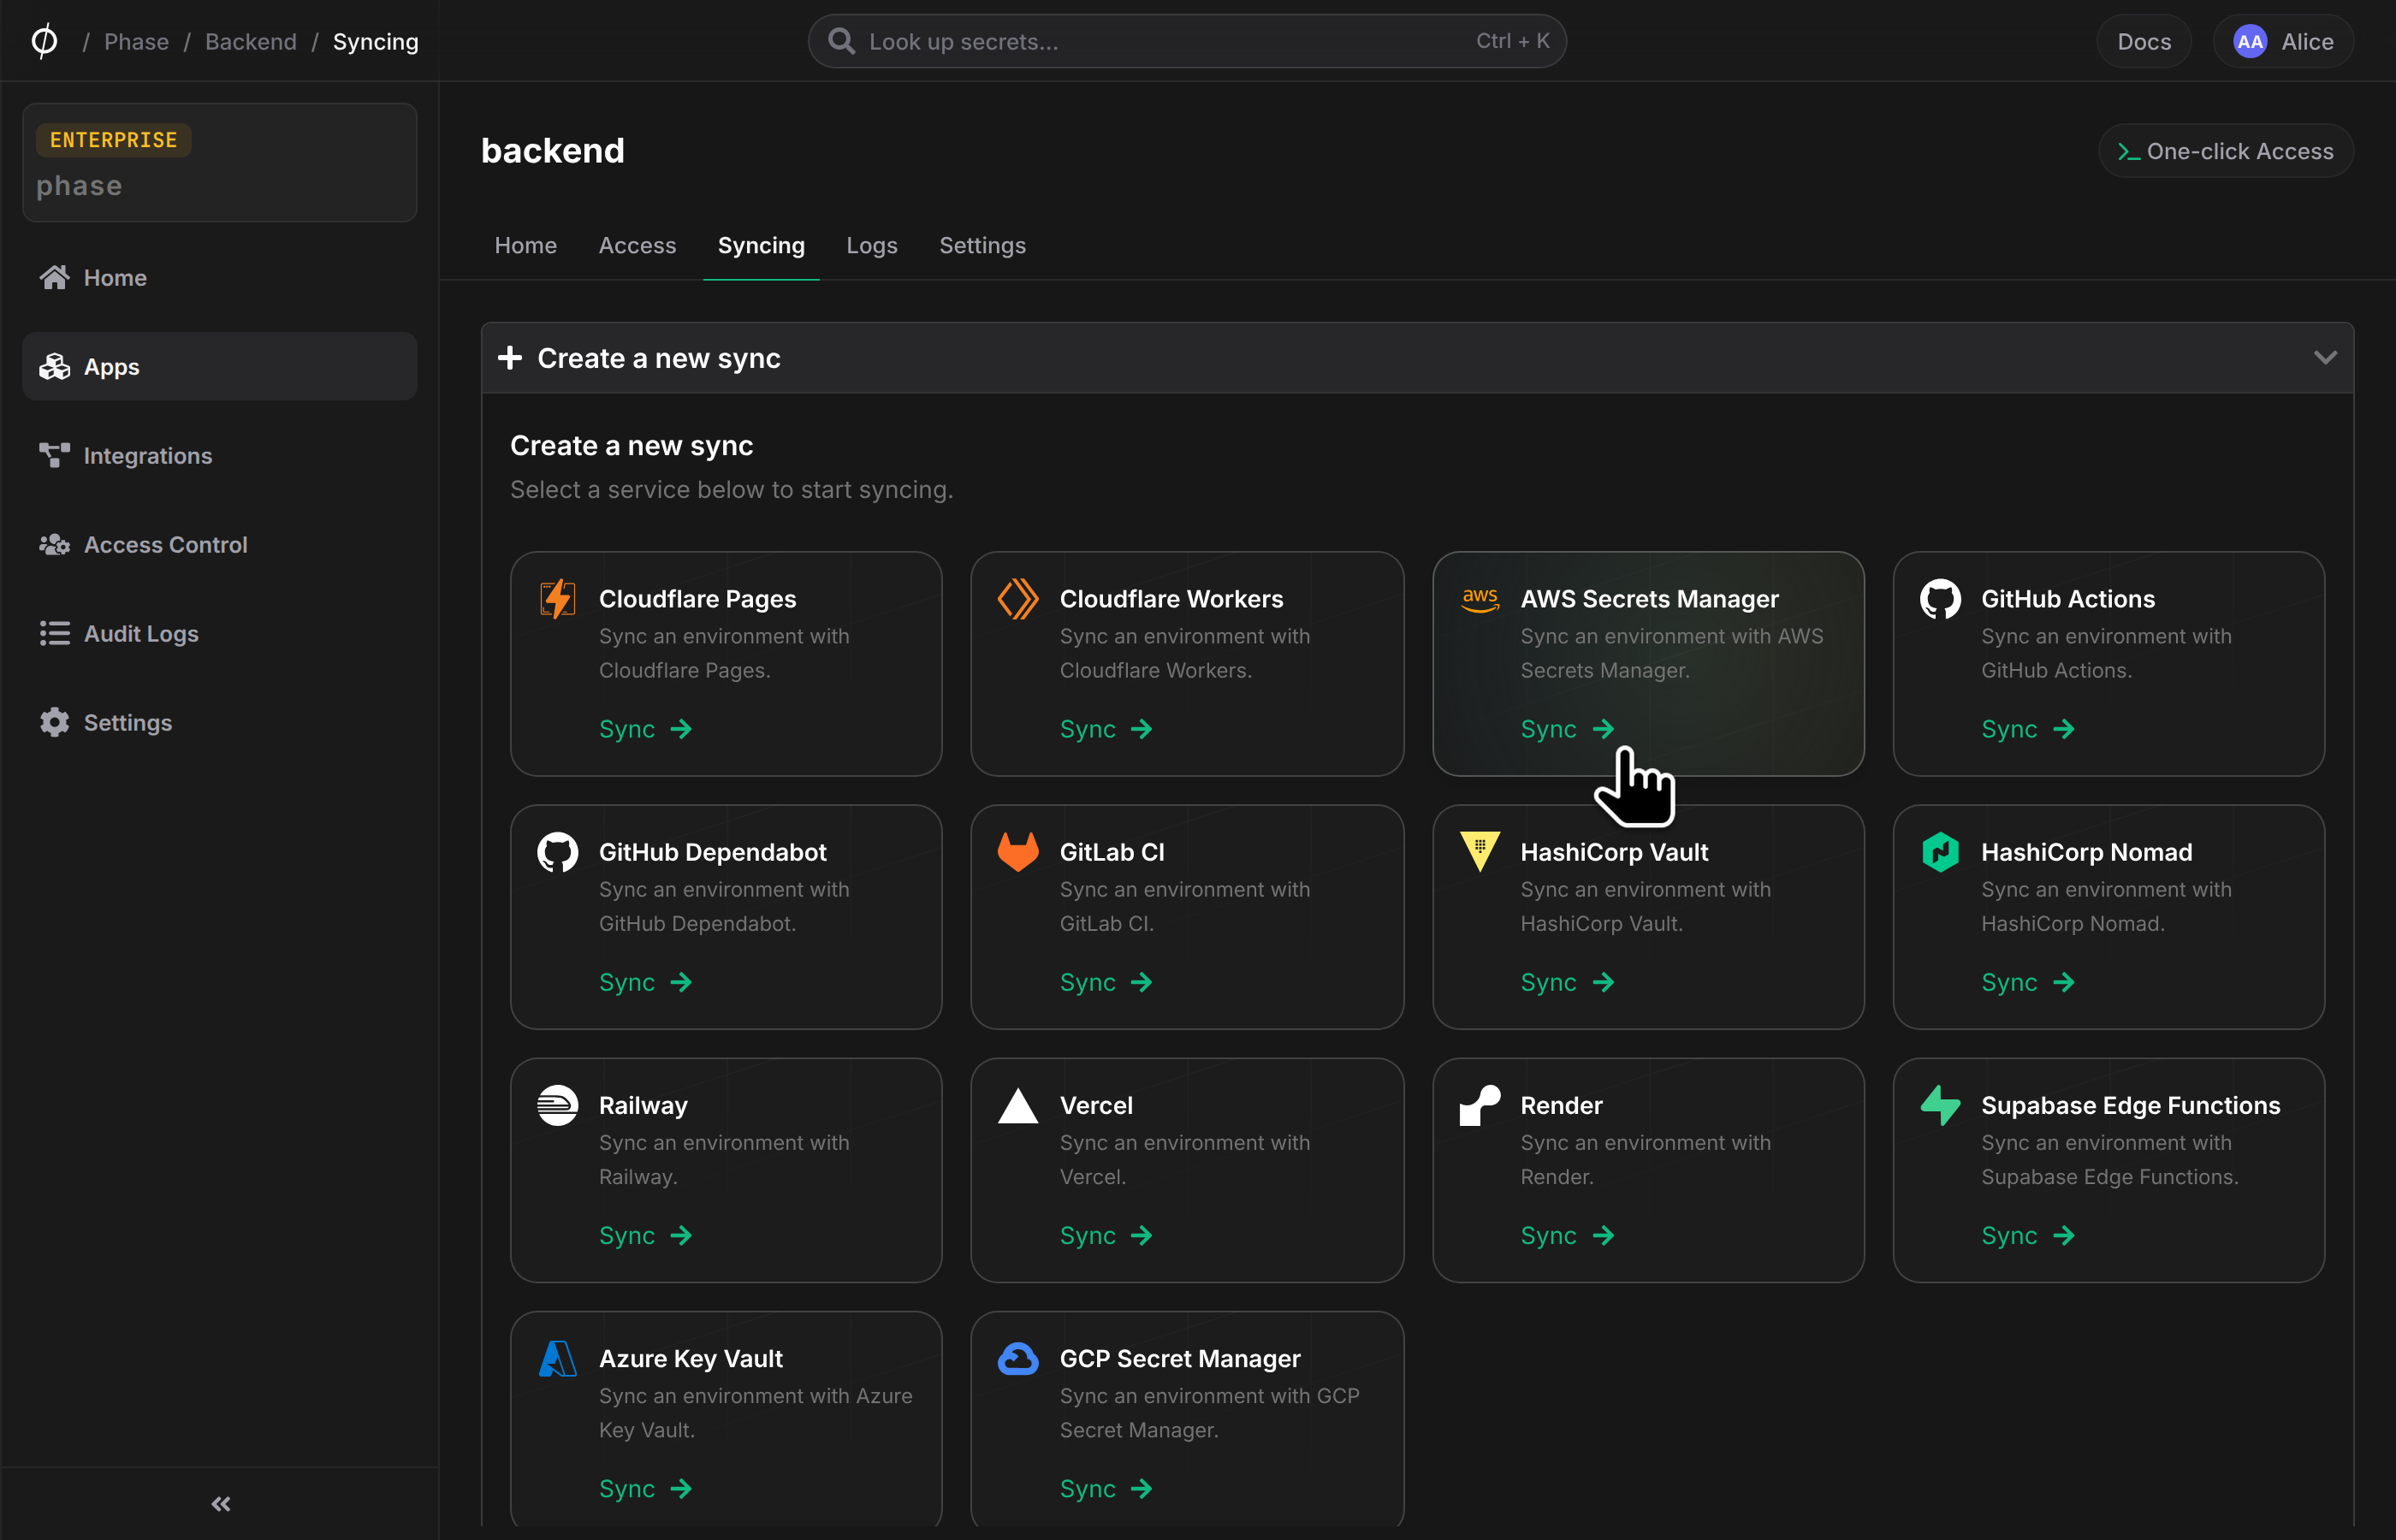Go to Backend in the breadcrumb

click(251, 41)
